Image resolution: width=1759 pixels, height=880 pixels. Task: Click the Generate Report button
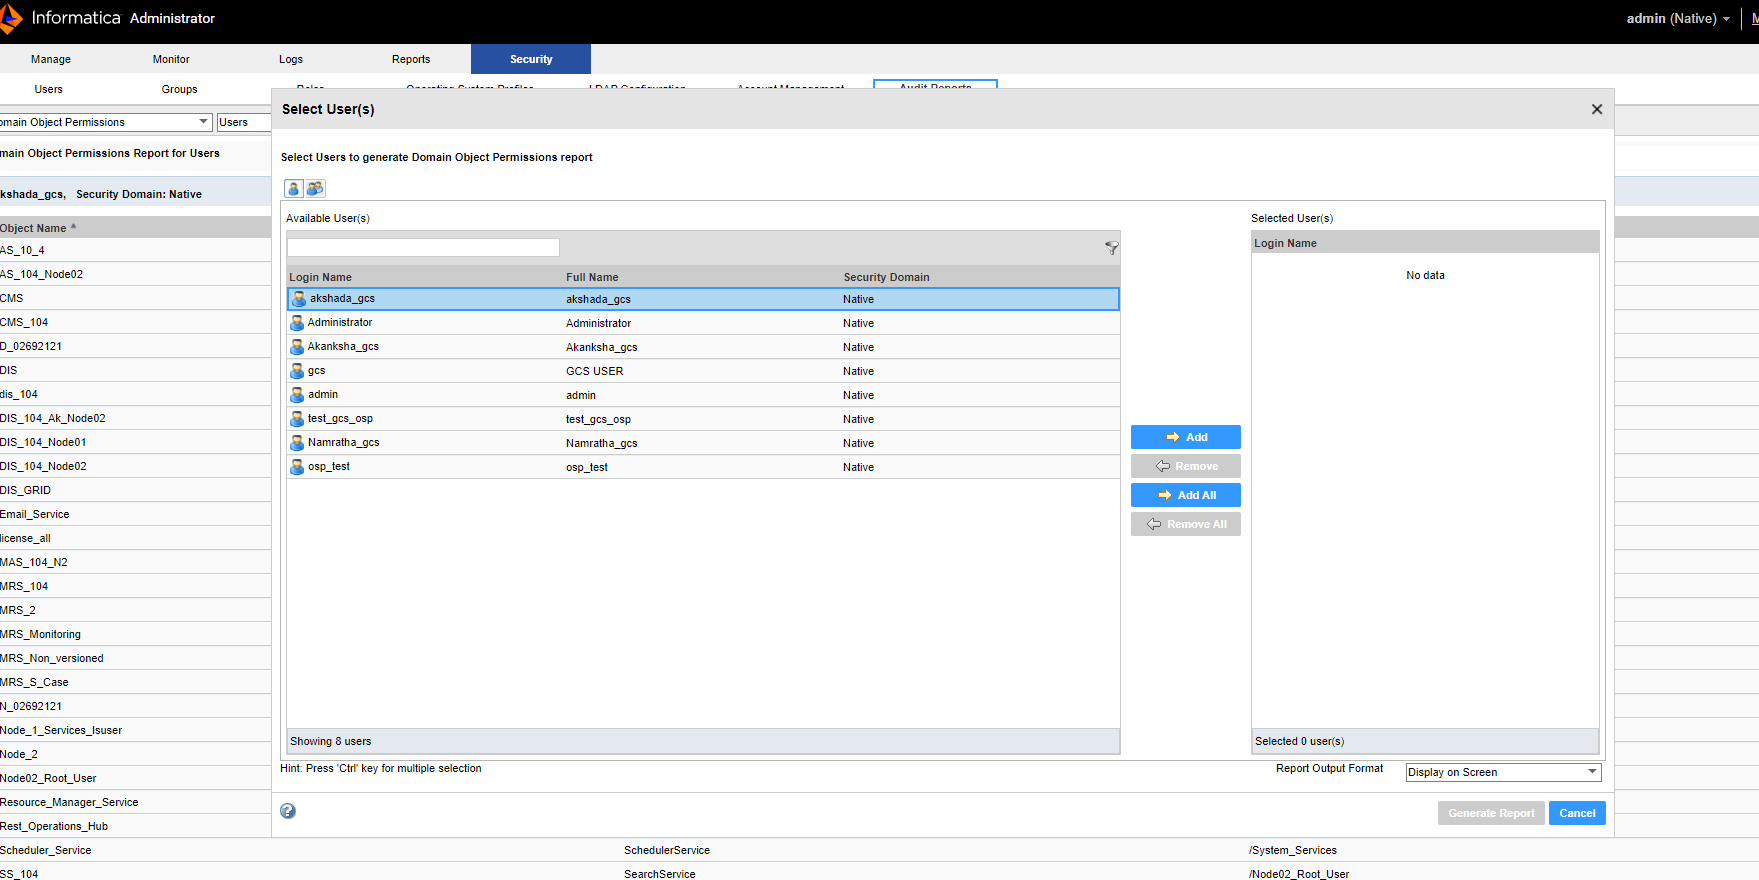coord(1491,813)
